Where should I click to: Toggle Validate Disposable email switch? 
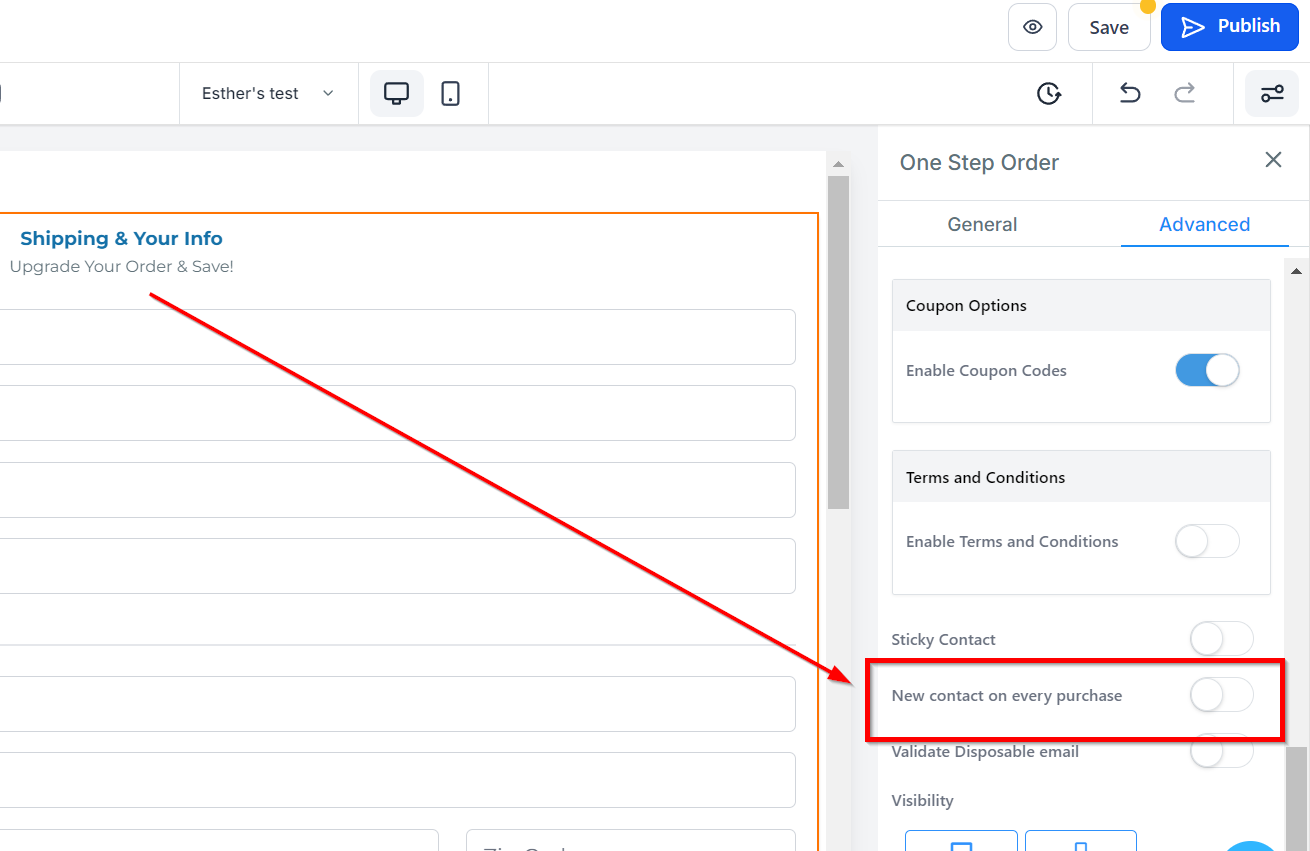coord(1221,751)
